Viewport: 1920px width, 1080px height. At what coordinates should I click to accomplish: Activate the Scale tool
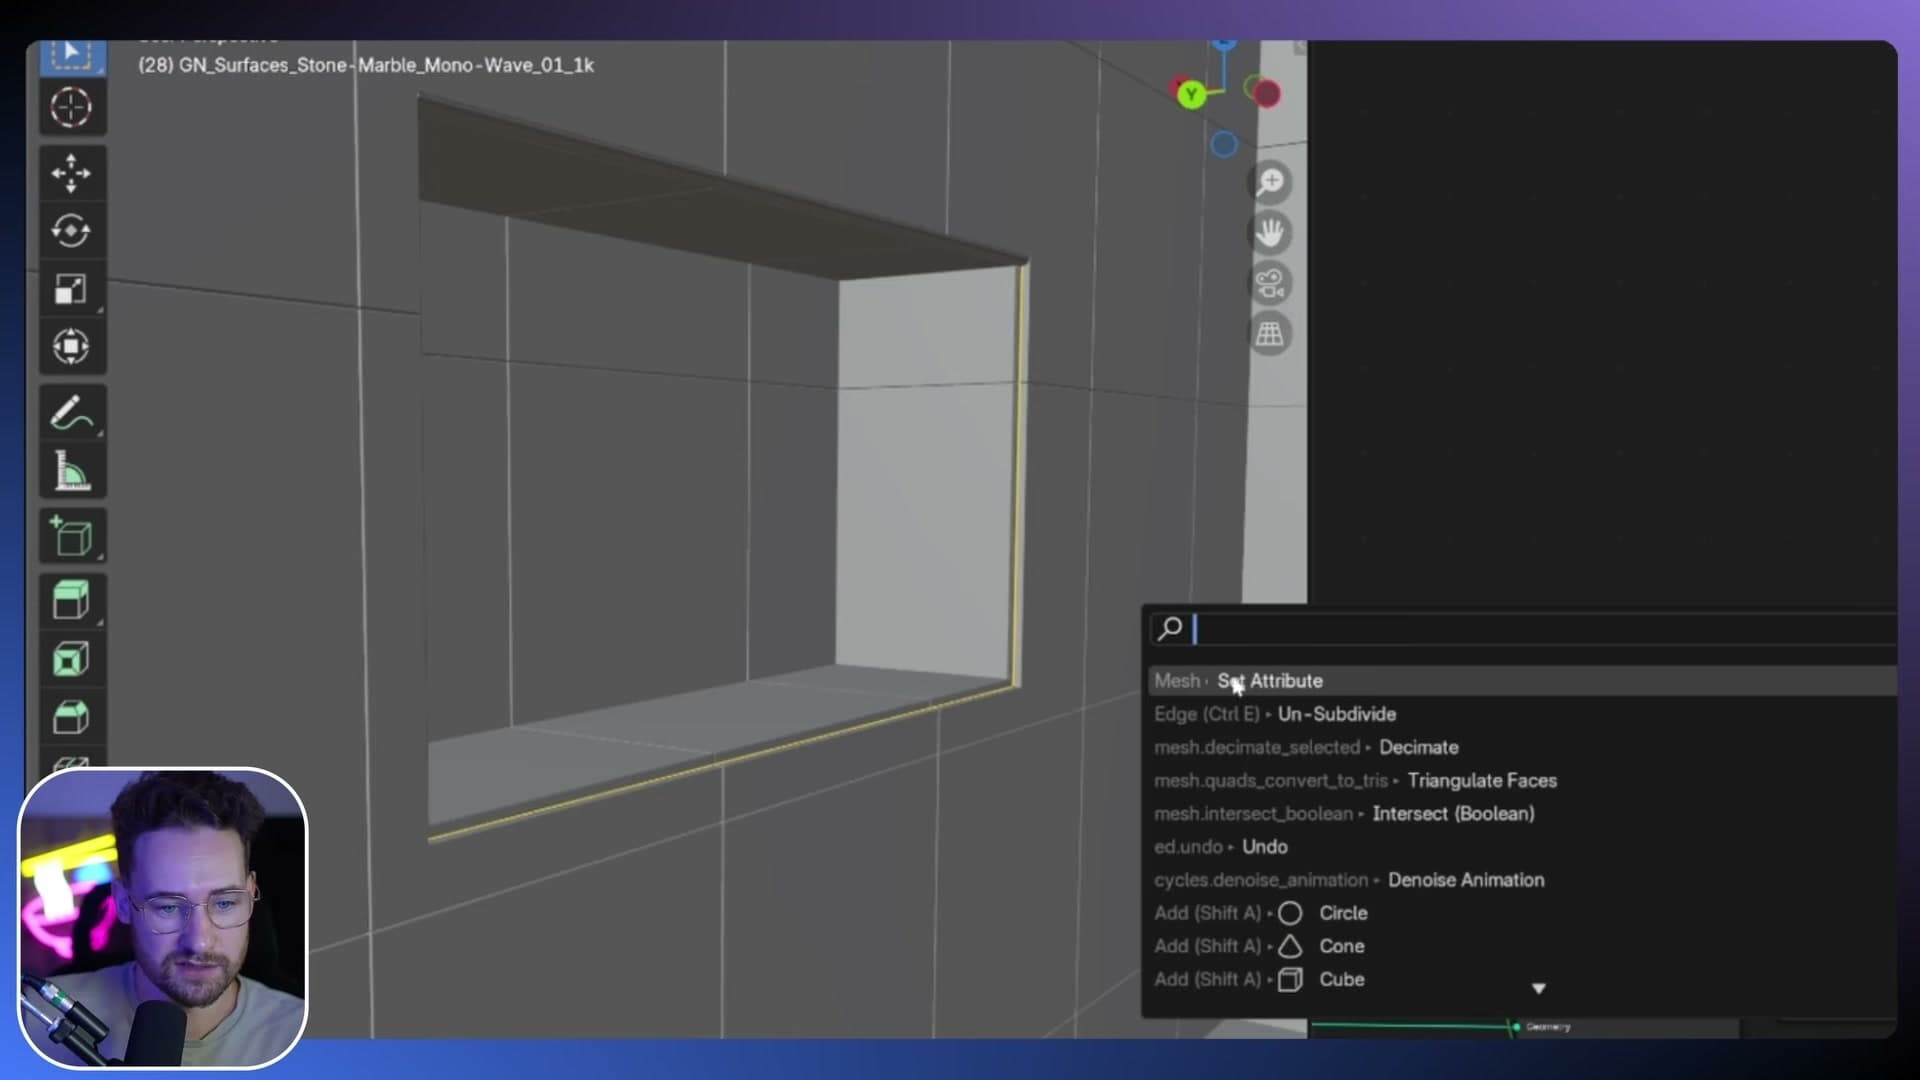pyautogui.click(x=71, y=289)
